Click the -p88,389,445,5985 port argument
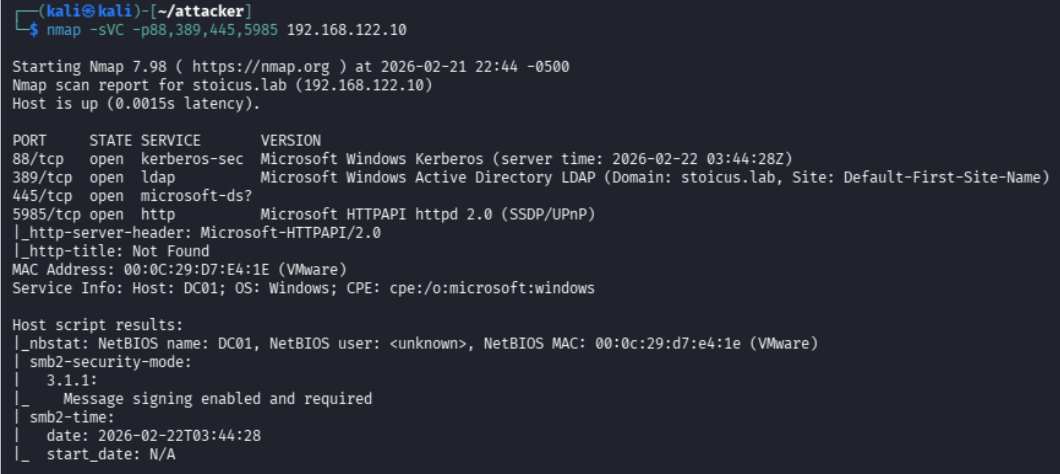 pyautogui.click(x=204, y=29)
